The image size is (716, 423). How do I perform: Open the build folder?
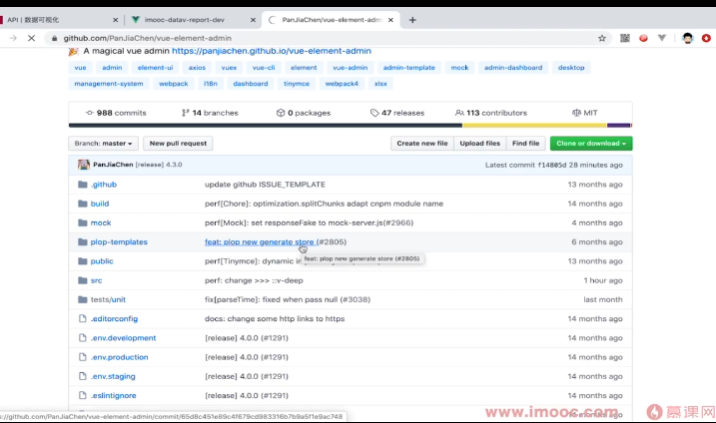tap(100, 204)
